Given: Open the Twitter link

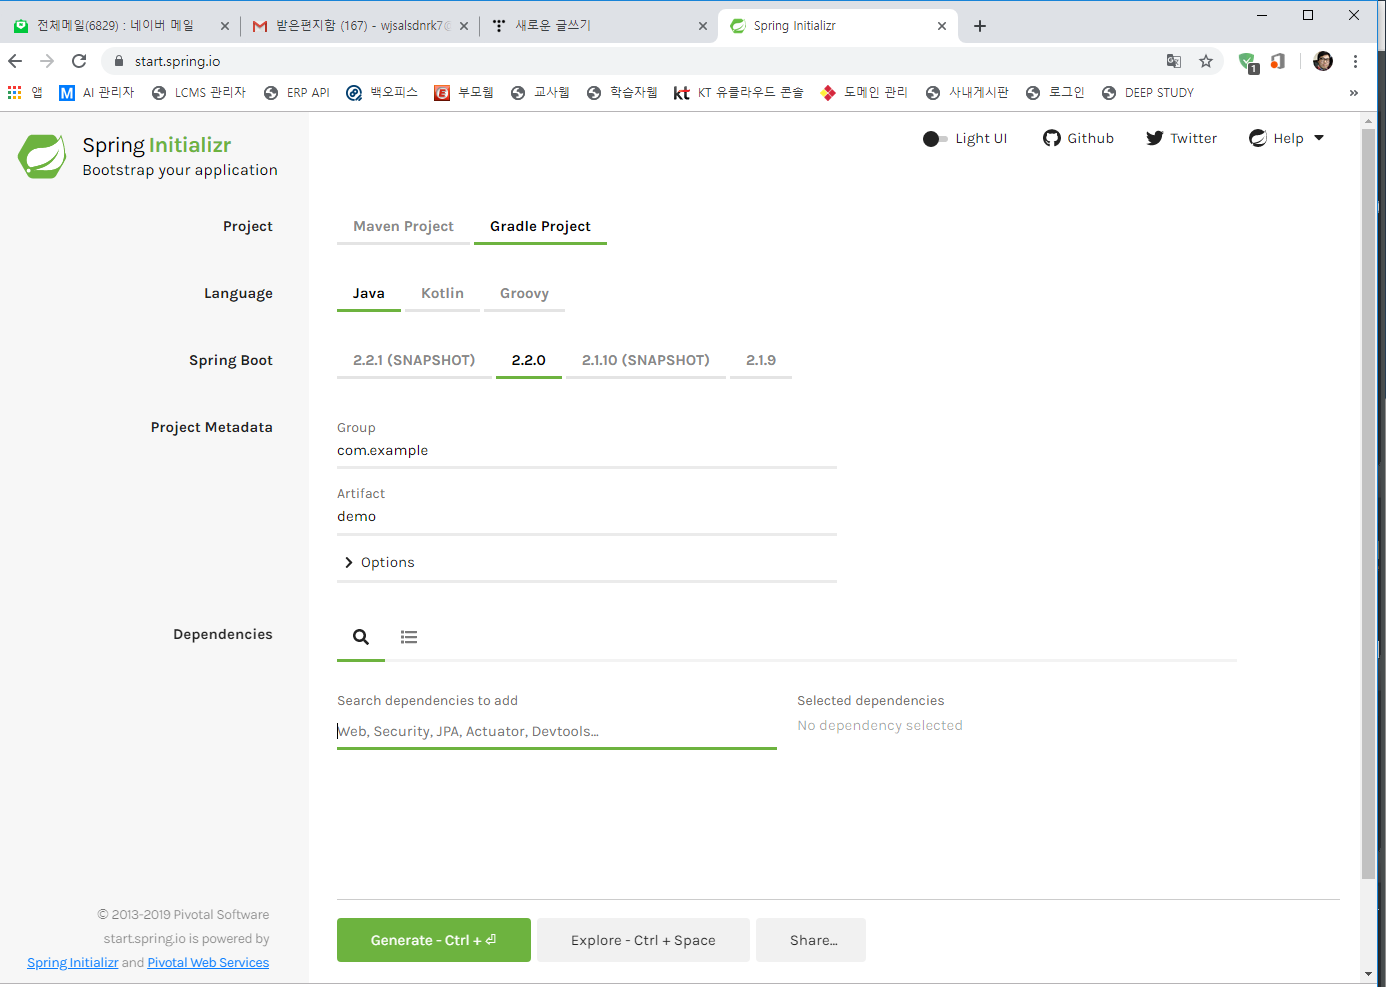Looking at the screenshot, I should [1181, 138].
